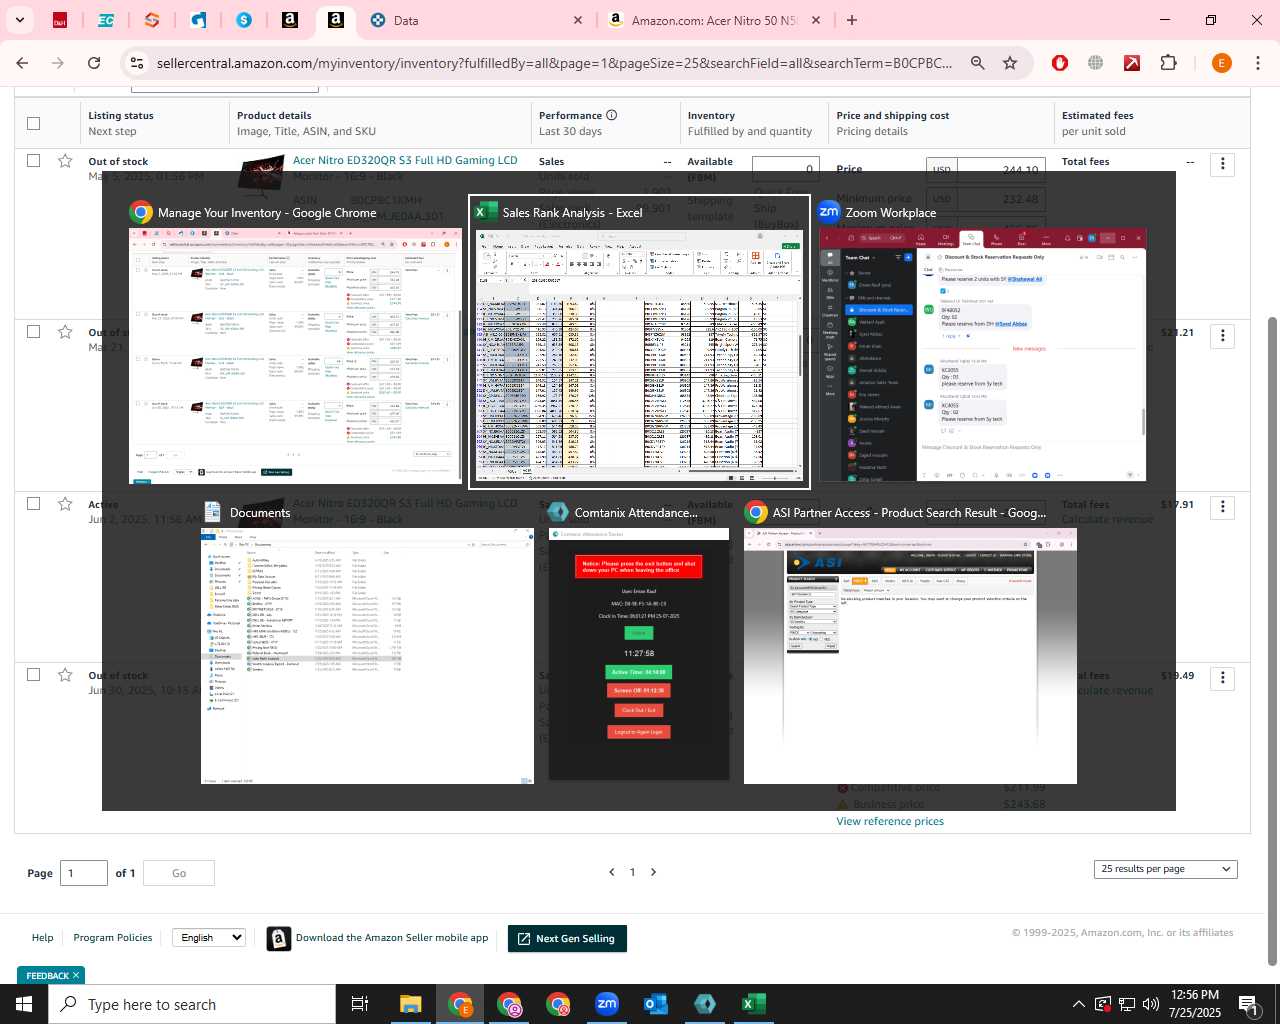Go to previous page arrow

click(612, 872)
